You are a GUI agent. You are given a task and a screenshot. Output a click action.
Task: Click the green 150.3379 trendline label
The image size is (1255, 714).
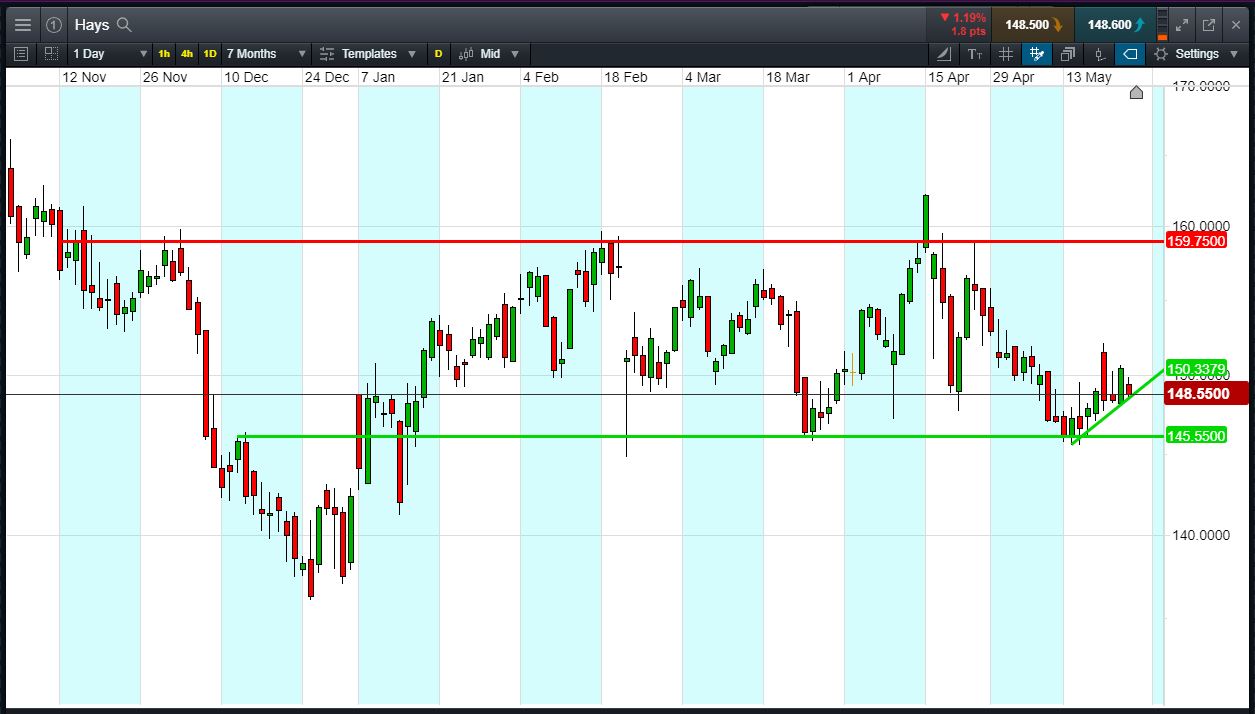[1196, 369]
